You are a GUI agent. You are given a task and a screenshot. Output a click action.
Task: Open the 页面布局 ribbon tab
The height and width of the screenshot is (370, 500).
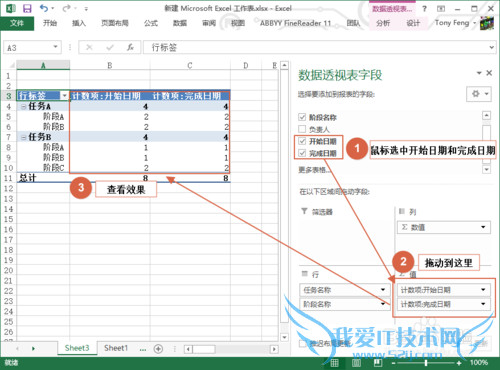point(115,23)
